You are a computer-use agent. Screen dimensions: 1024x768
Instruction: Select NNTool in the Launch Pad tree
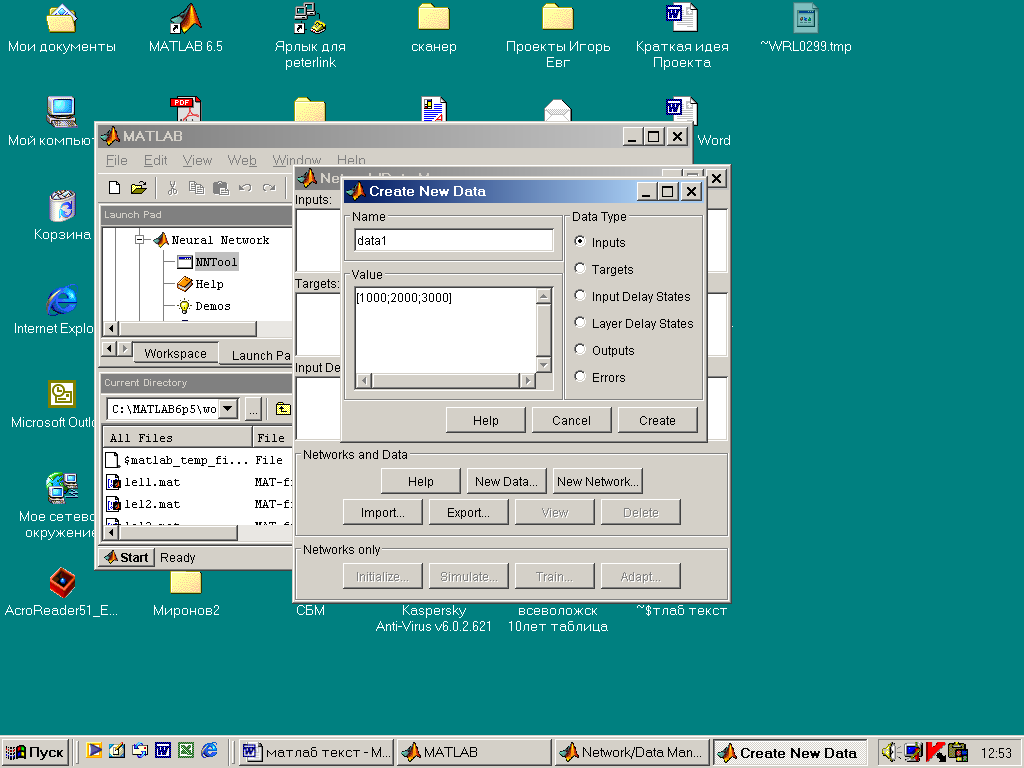point(216,262)
